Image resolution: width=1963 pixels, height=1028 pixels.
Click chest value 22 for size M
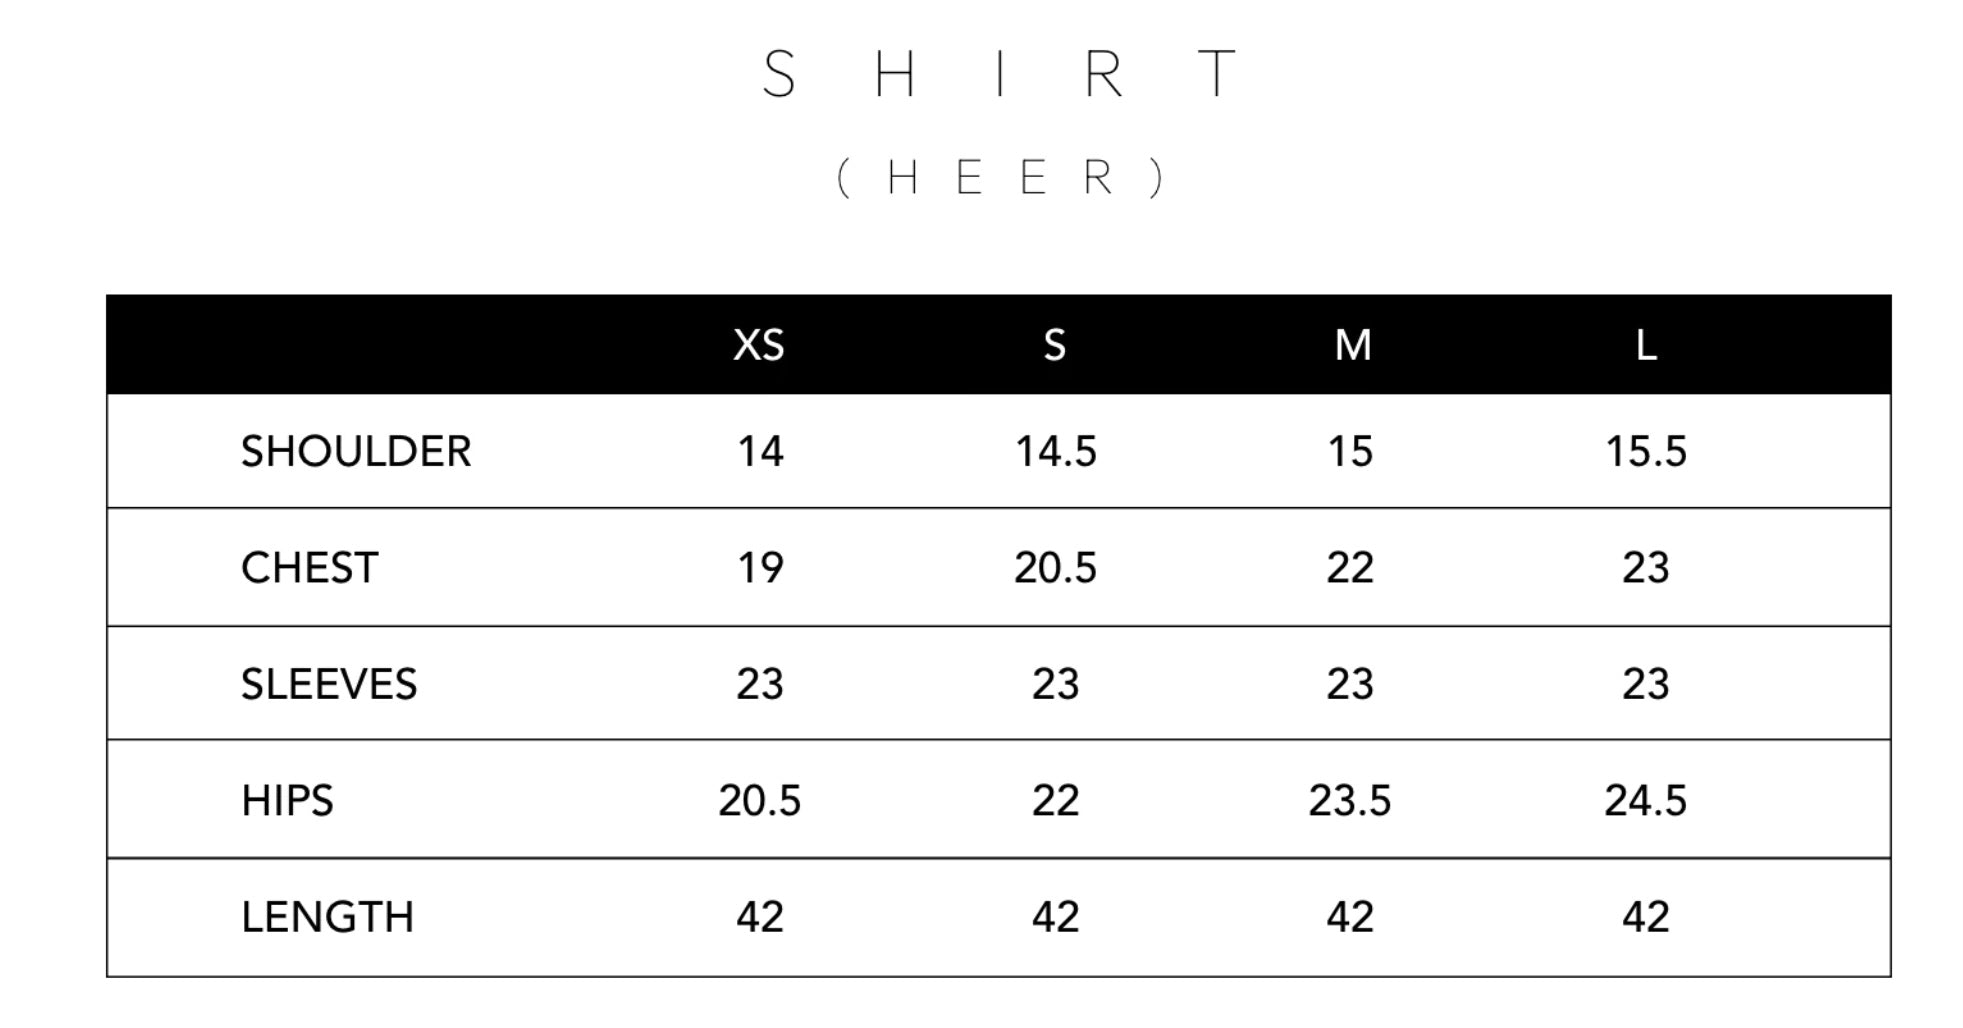[1350, 568]
